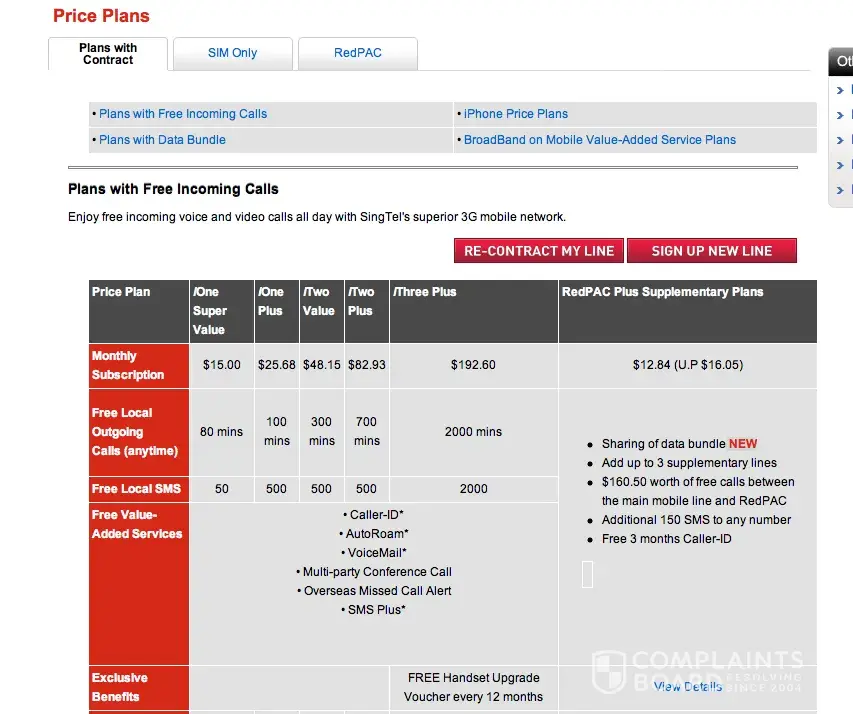Open the RedPAC tab

[x=357, y=53]
